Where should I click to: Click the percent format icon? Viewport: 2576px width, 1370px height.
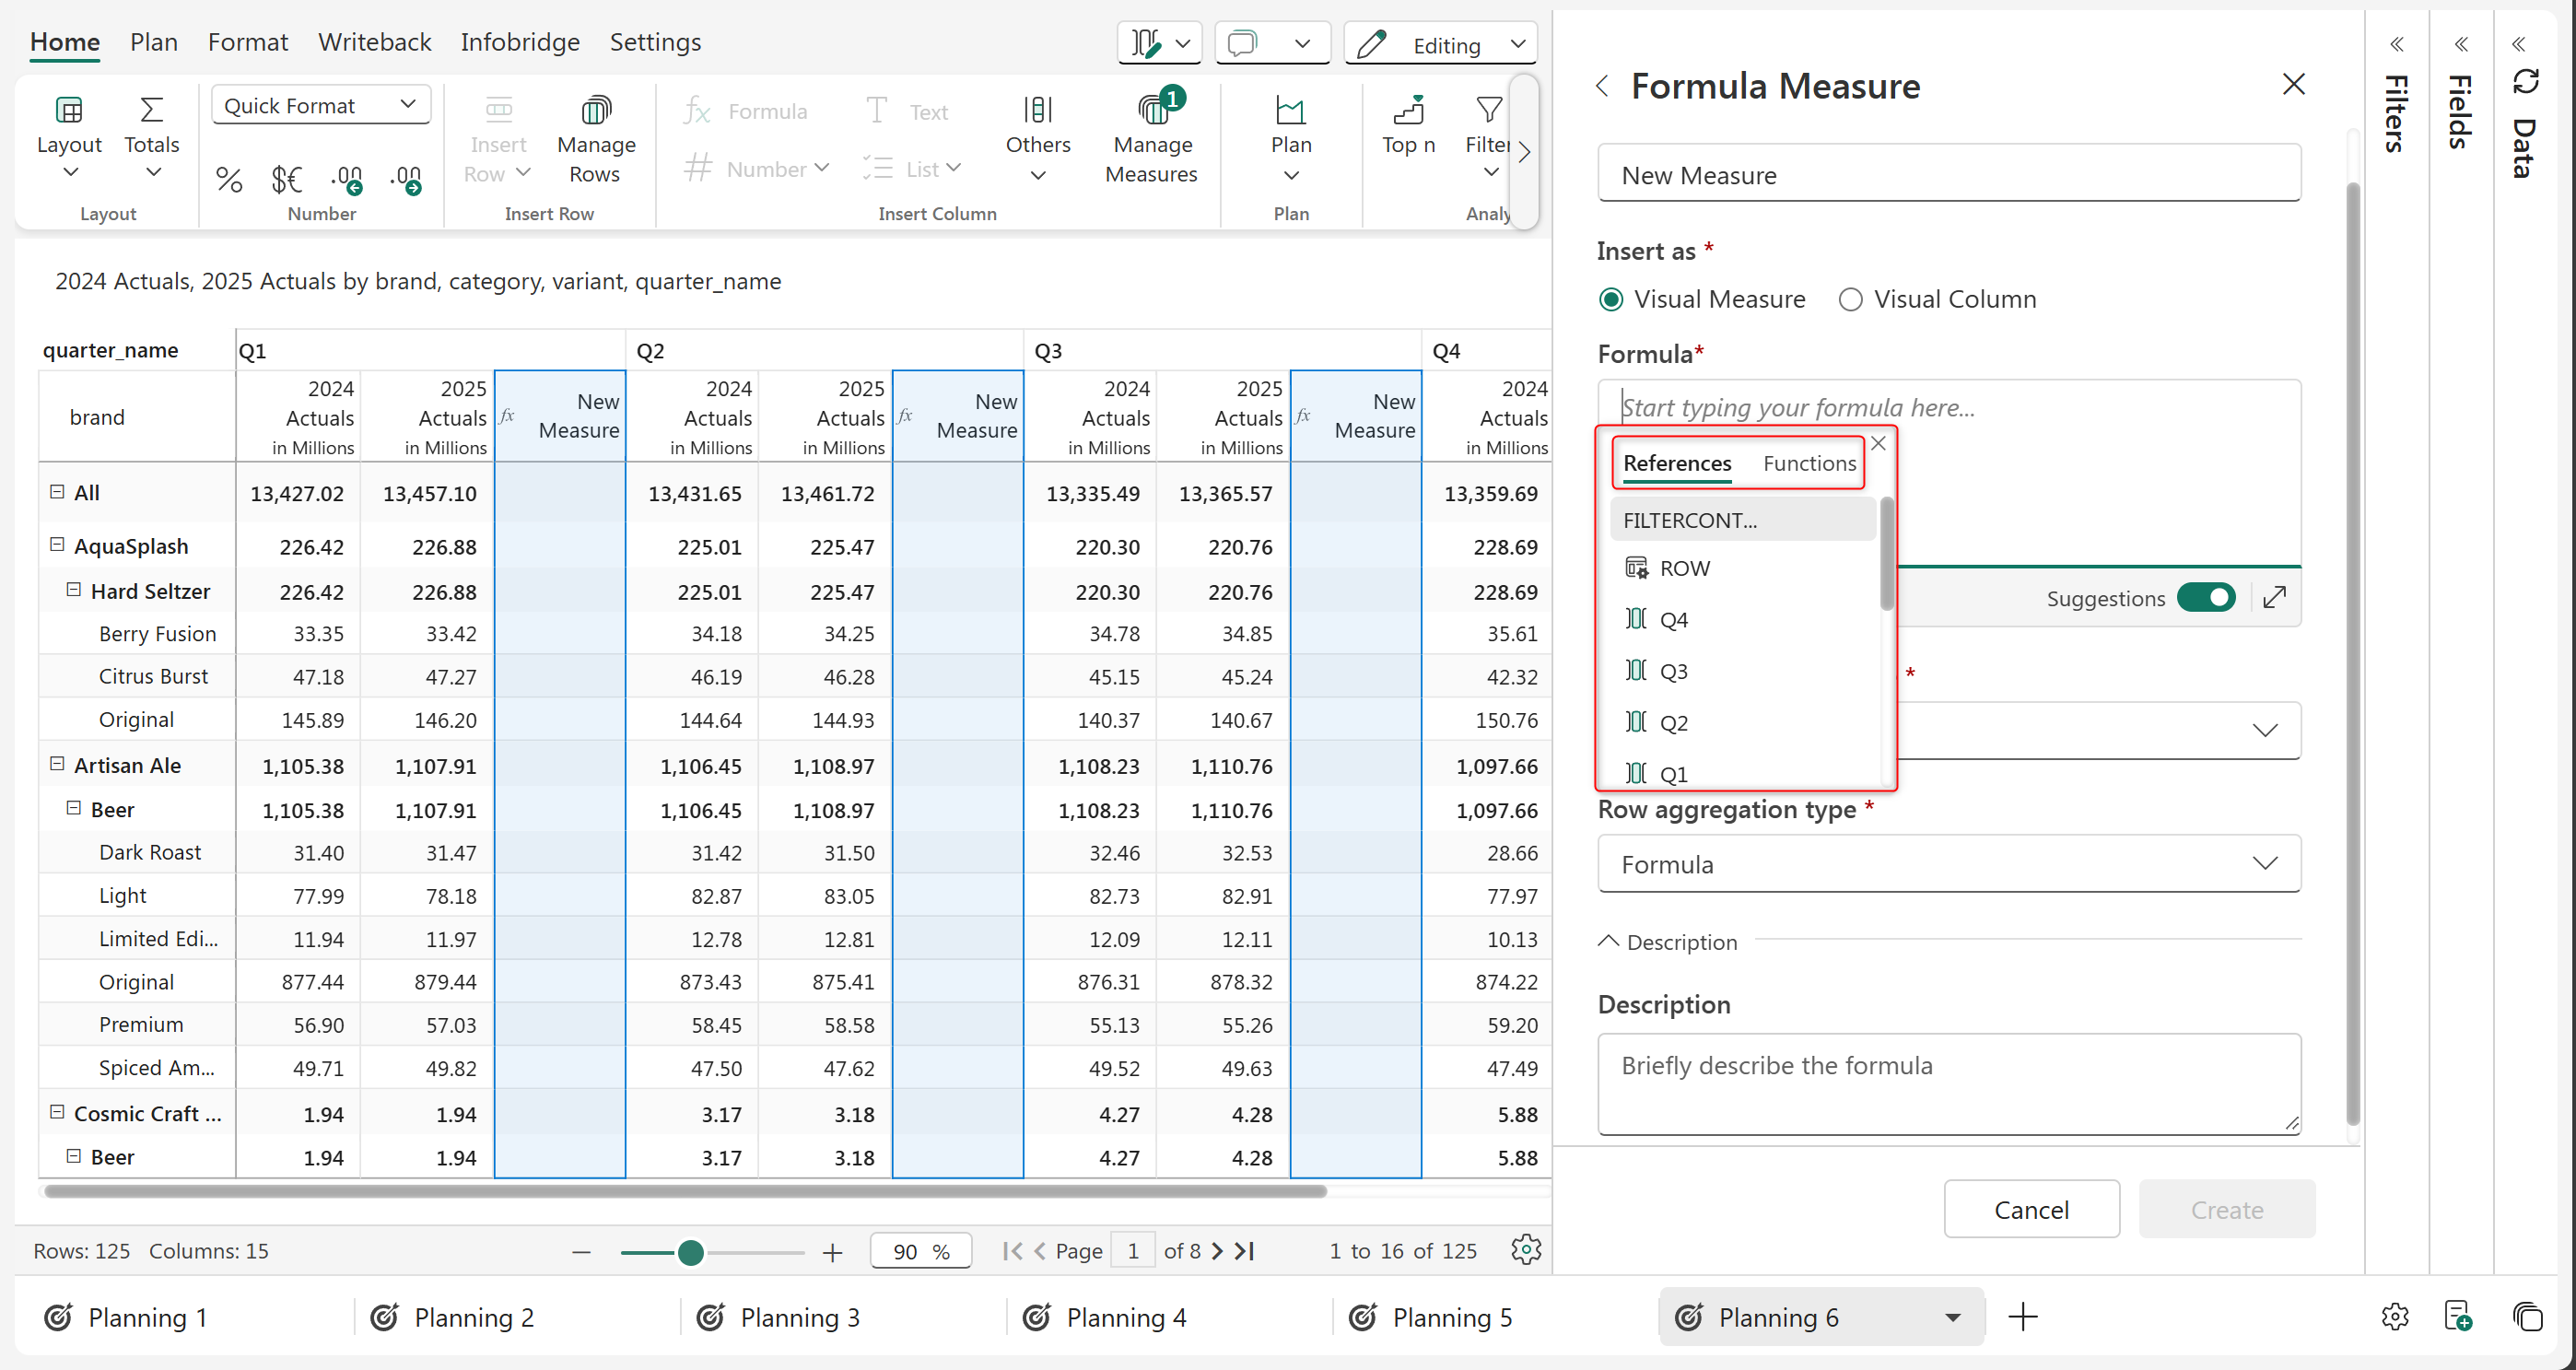(229, 180)
